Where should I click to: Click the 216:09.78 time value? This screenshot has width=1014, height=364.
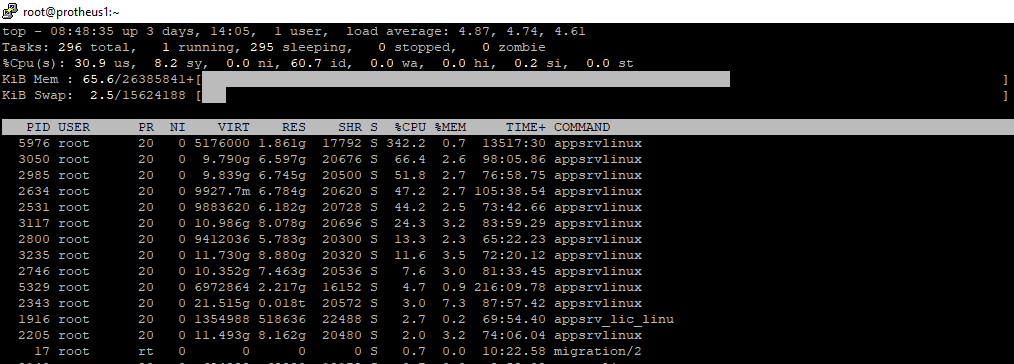click(510, 288)
